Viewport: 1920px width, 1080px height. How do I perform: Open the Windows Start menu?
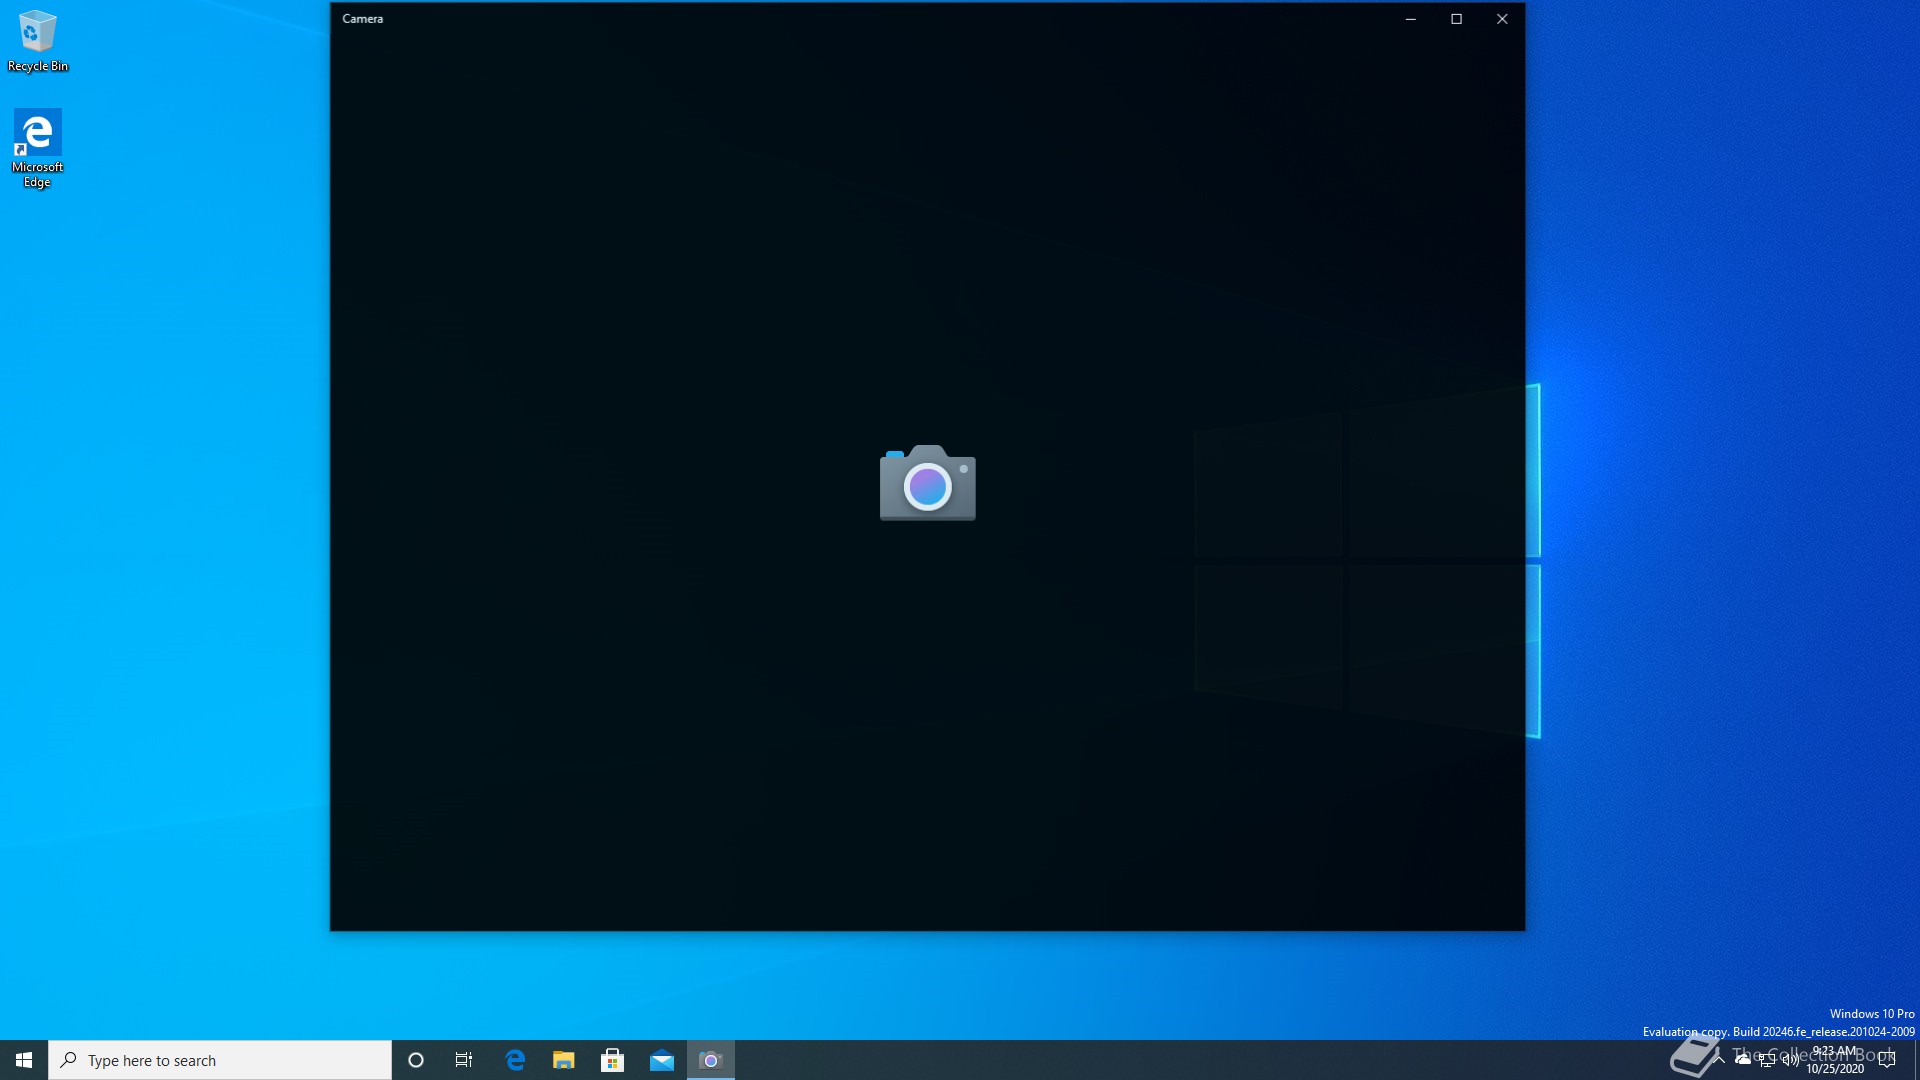click(x=24, y=1060)
